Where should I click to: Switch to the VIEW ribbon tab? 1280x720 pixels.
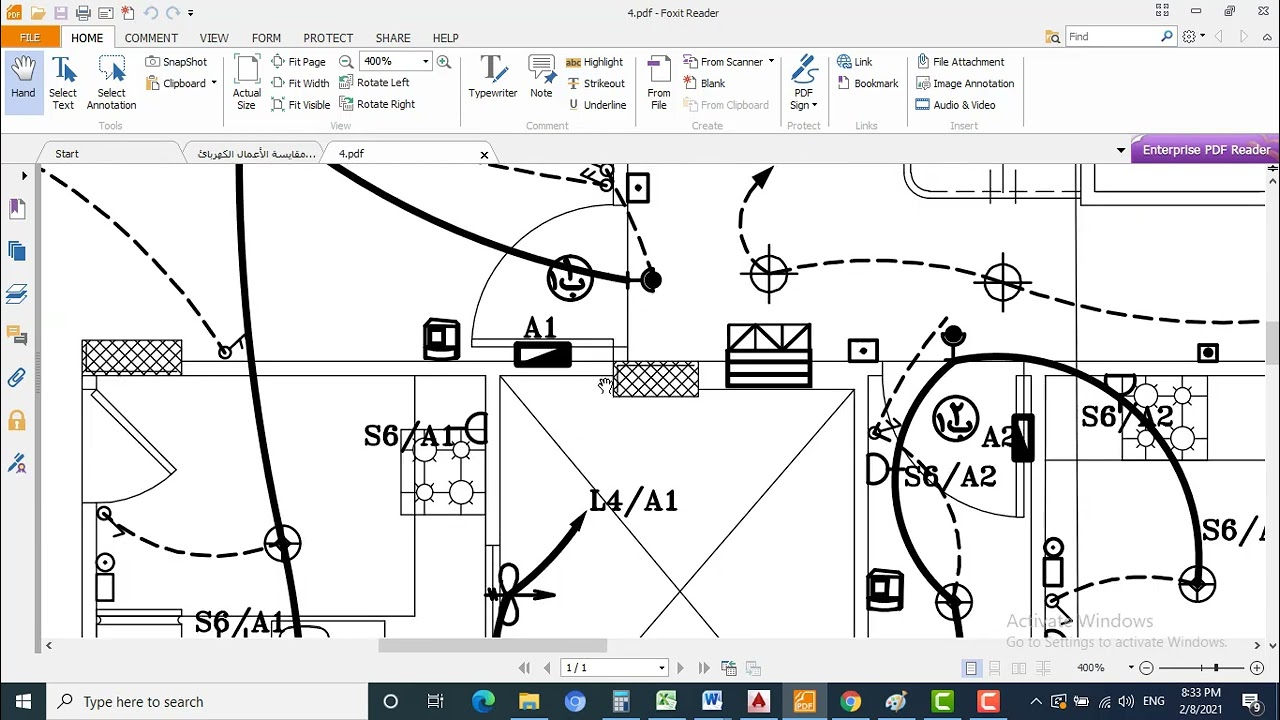(214, 38)
